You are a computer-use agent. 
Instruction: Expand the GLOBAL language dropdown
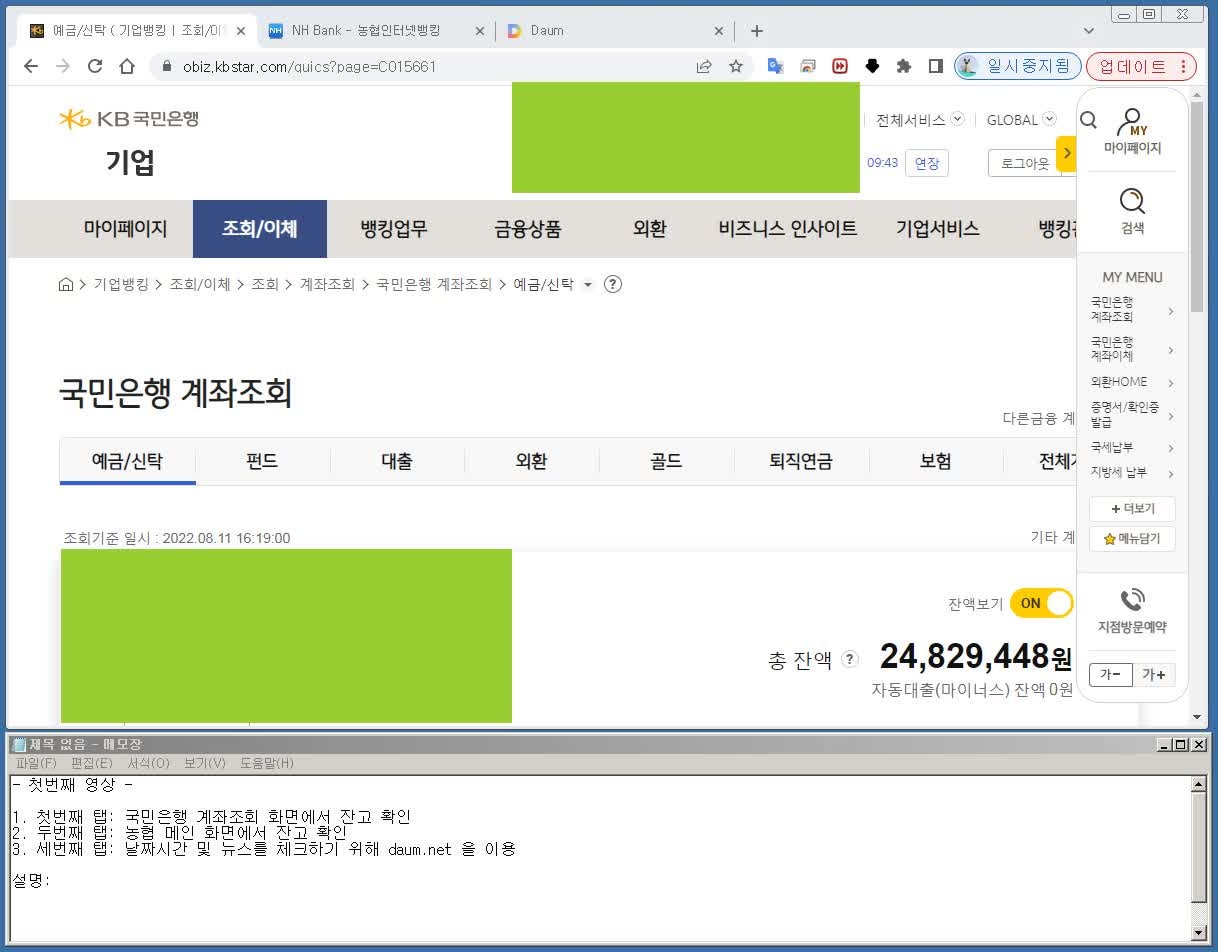pyautogui.click(x=1021, y=120)
